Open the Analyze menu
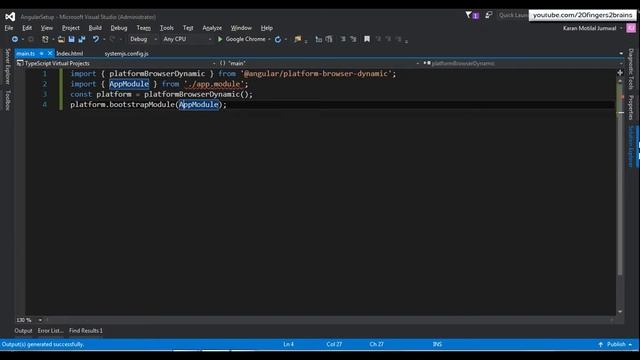This screenshot has height=360, width=640. (212, 28)
